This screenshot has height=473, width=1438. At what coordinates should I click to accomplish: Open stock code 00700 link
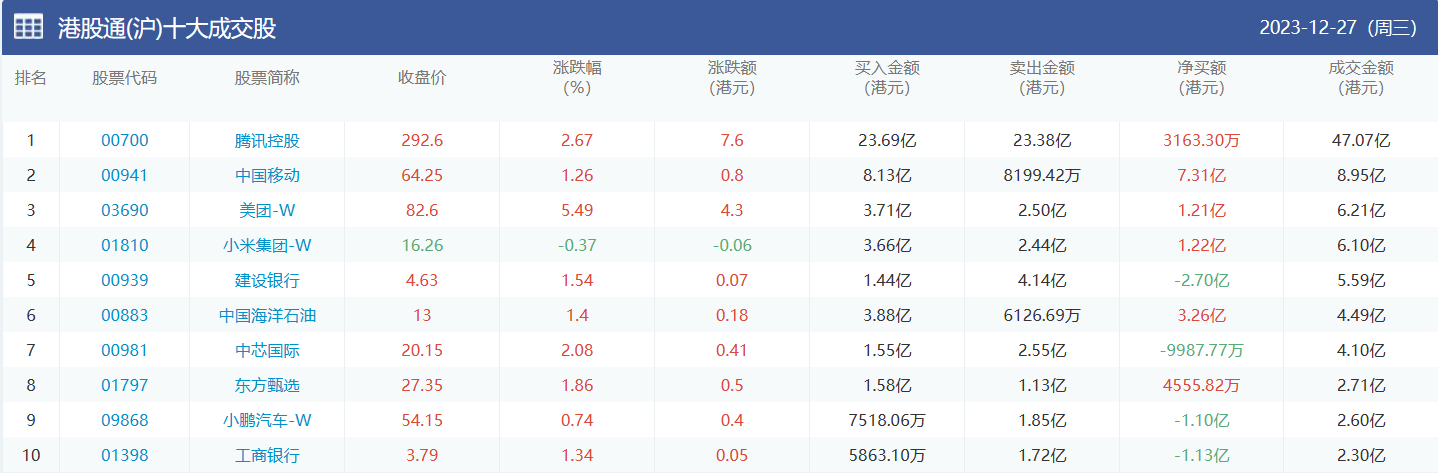tap(124, 141)
